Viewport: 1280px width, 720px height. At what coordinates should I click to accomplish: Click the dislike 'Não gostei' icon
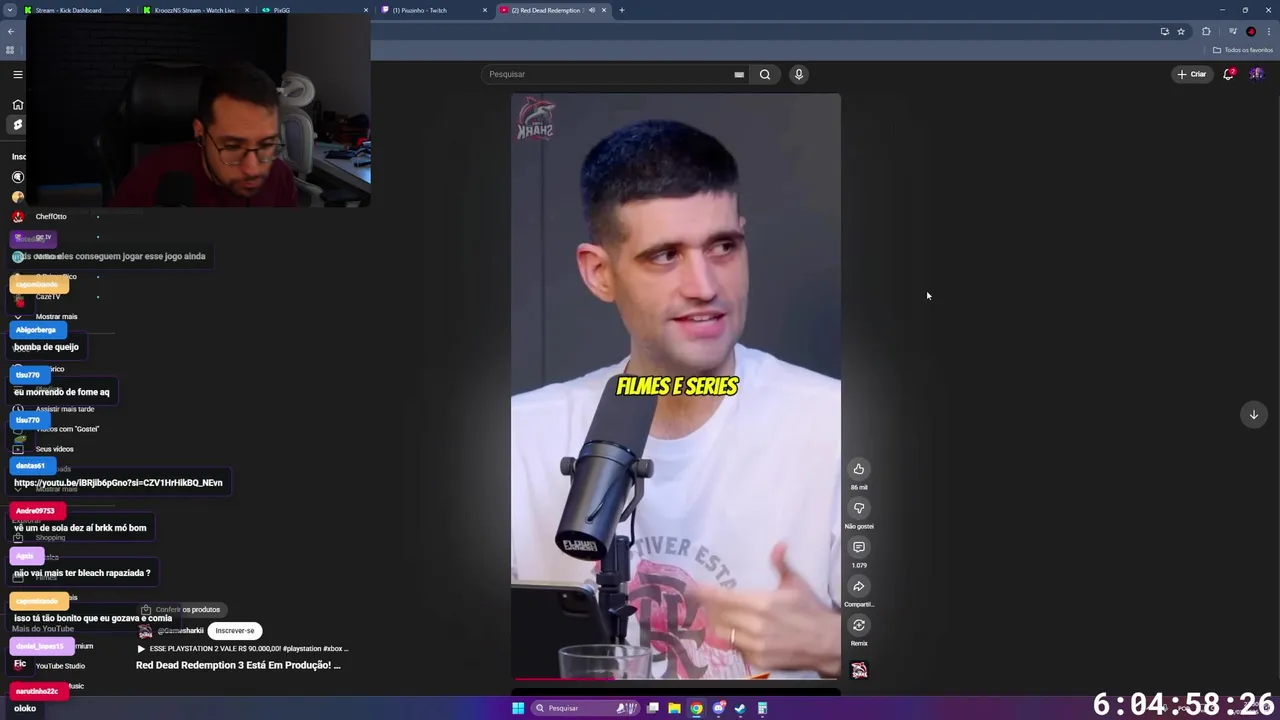858,508
